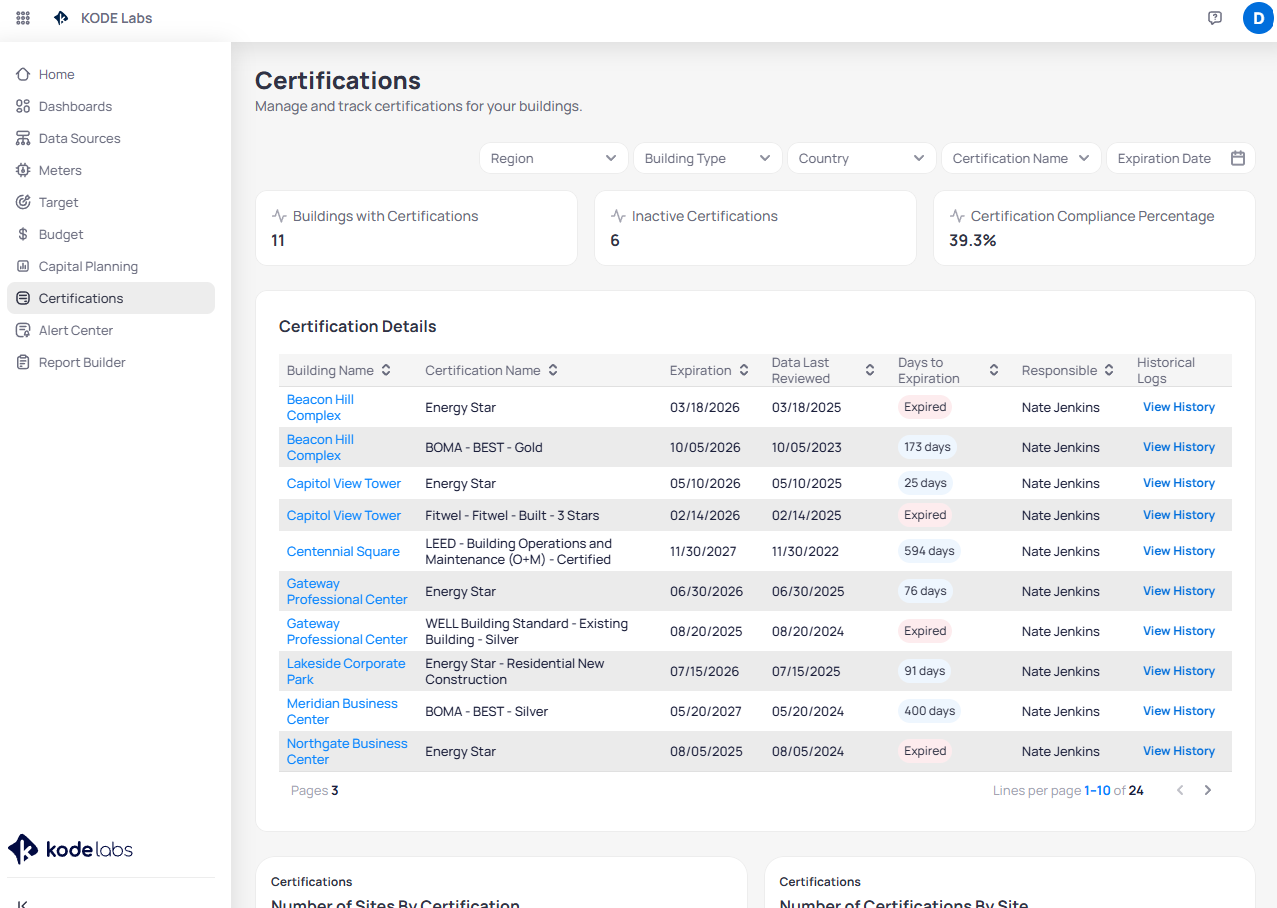1277x908 pixels.
Task: Click the Historical Logs column header
Action: 1166,370
